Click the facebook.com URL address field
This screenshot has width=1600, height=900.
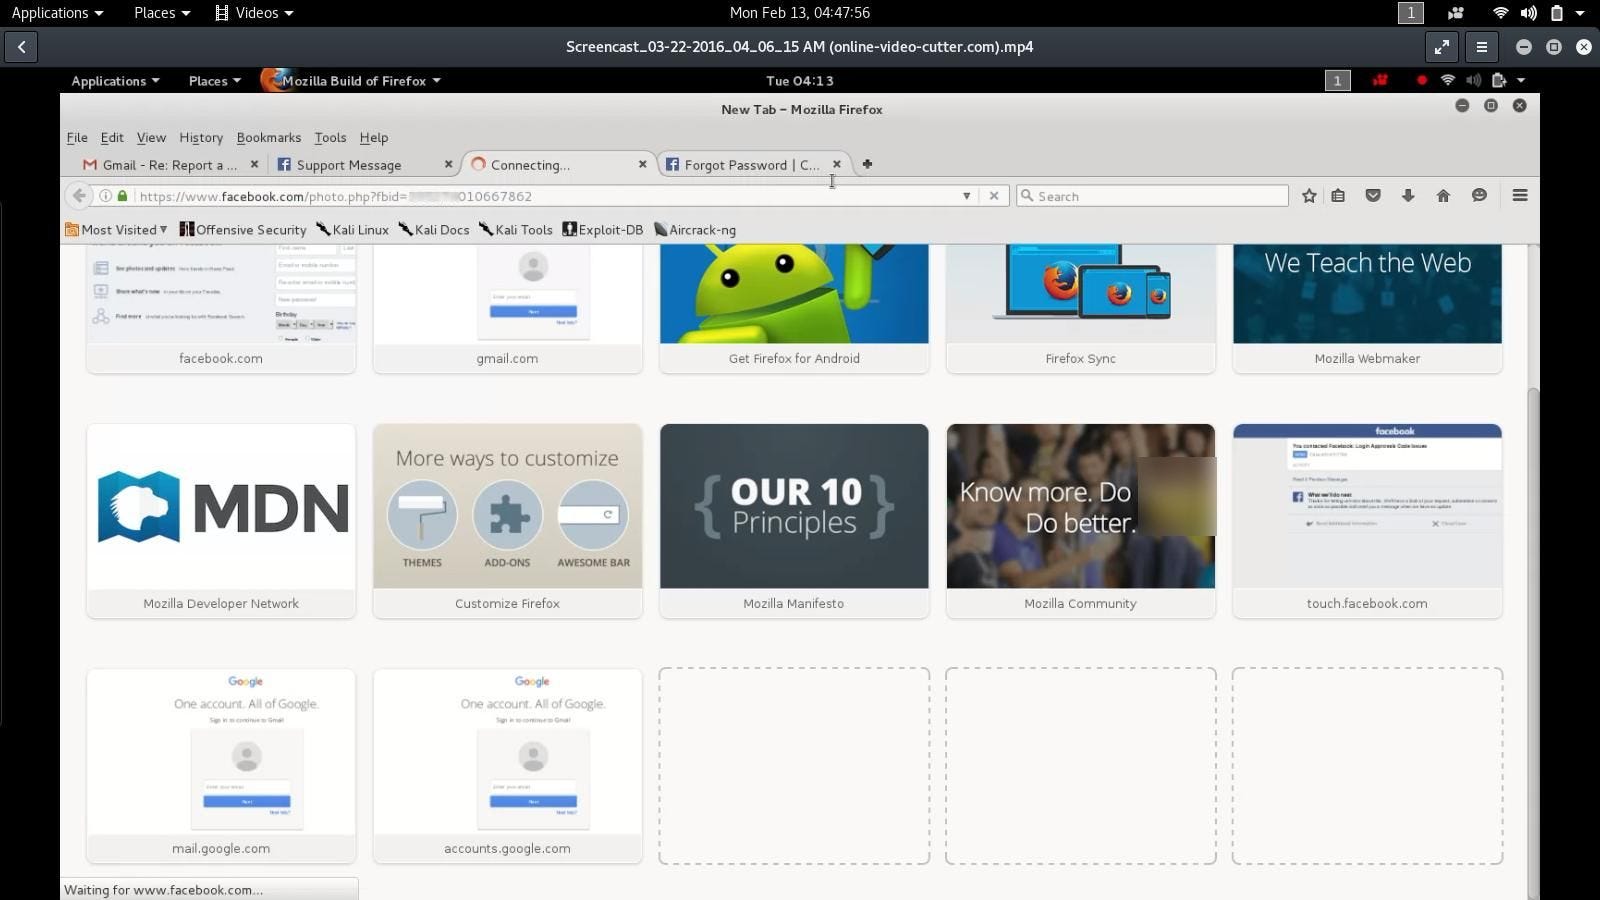[x=540, y=196]
